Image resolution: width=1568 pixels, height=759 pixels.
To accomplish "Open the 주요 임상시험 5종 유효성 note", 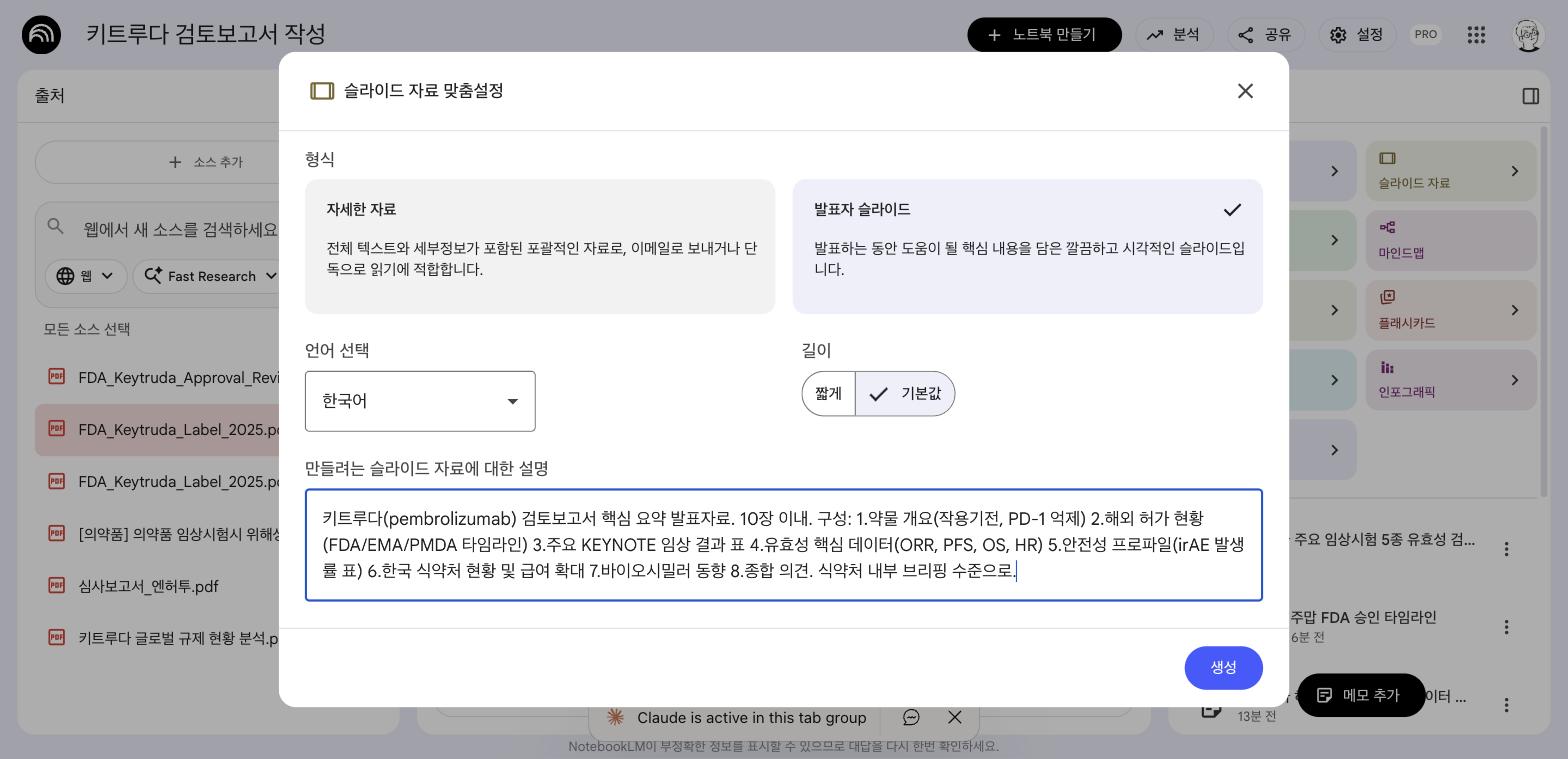I will pyautogui.click(x=1384, y=540).
